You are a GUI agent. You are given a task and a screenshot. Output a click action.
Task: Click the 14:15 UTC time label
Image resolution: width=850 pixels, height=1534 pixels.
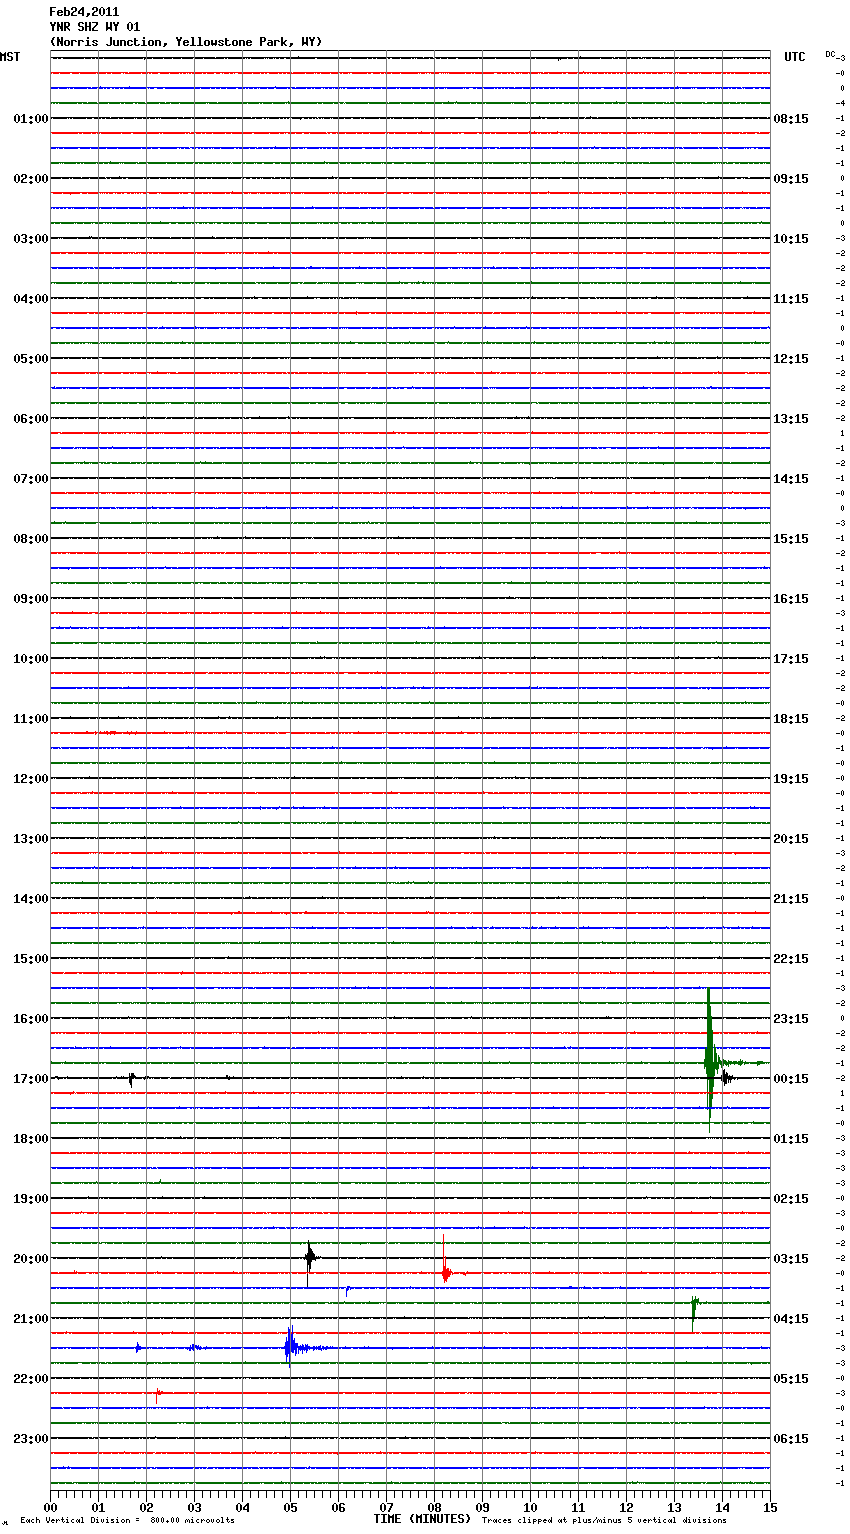click(791, 479)
